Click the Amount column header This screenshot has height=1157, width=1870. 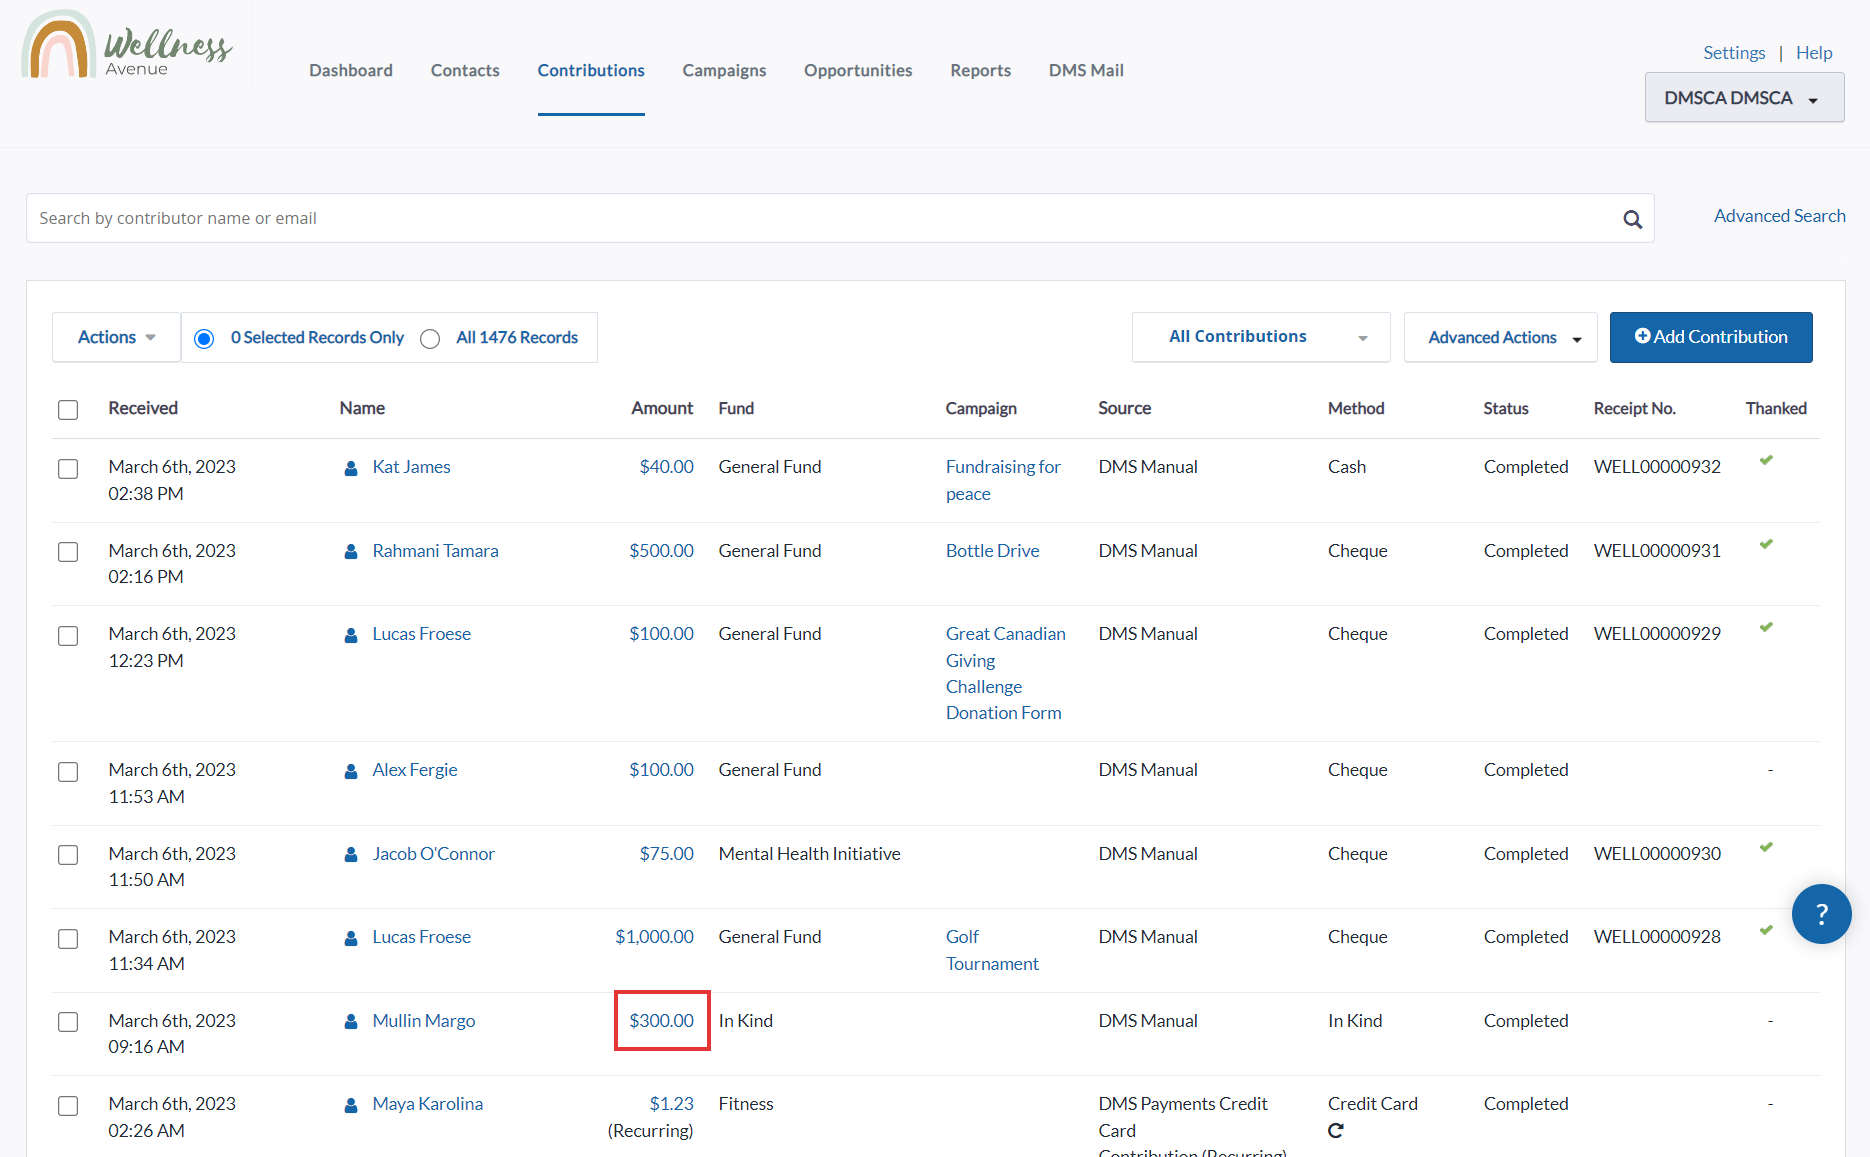tap(662, 408)
